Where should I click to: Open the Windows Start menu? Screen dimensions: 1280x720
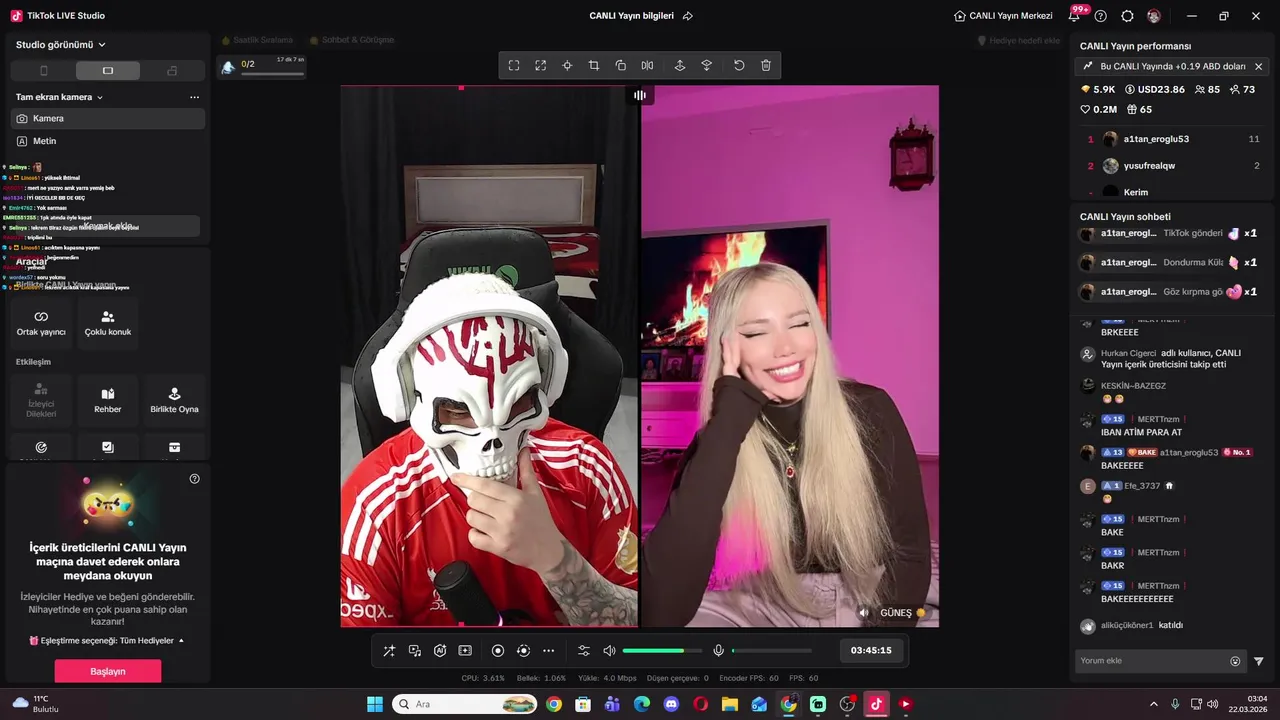(x=375, y=704)
